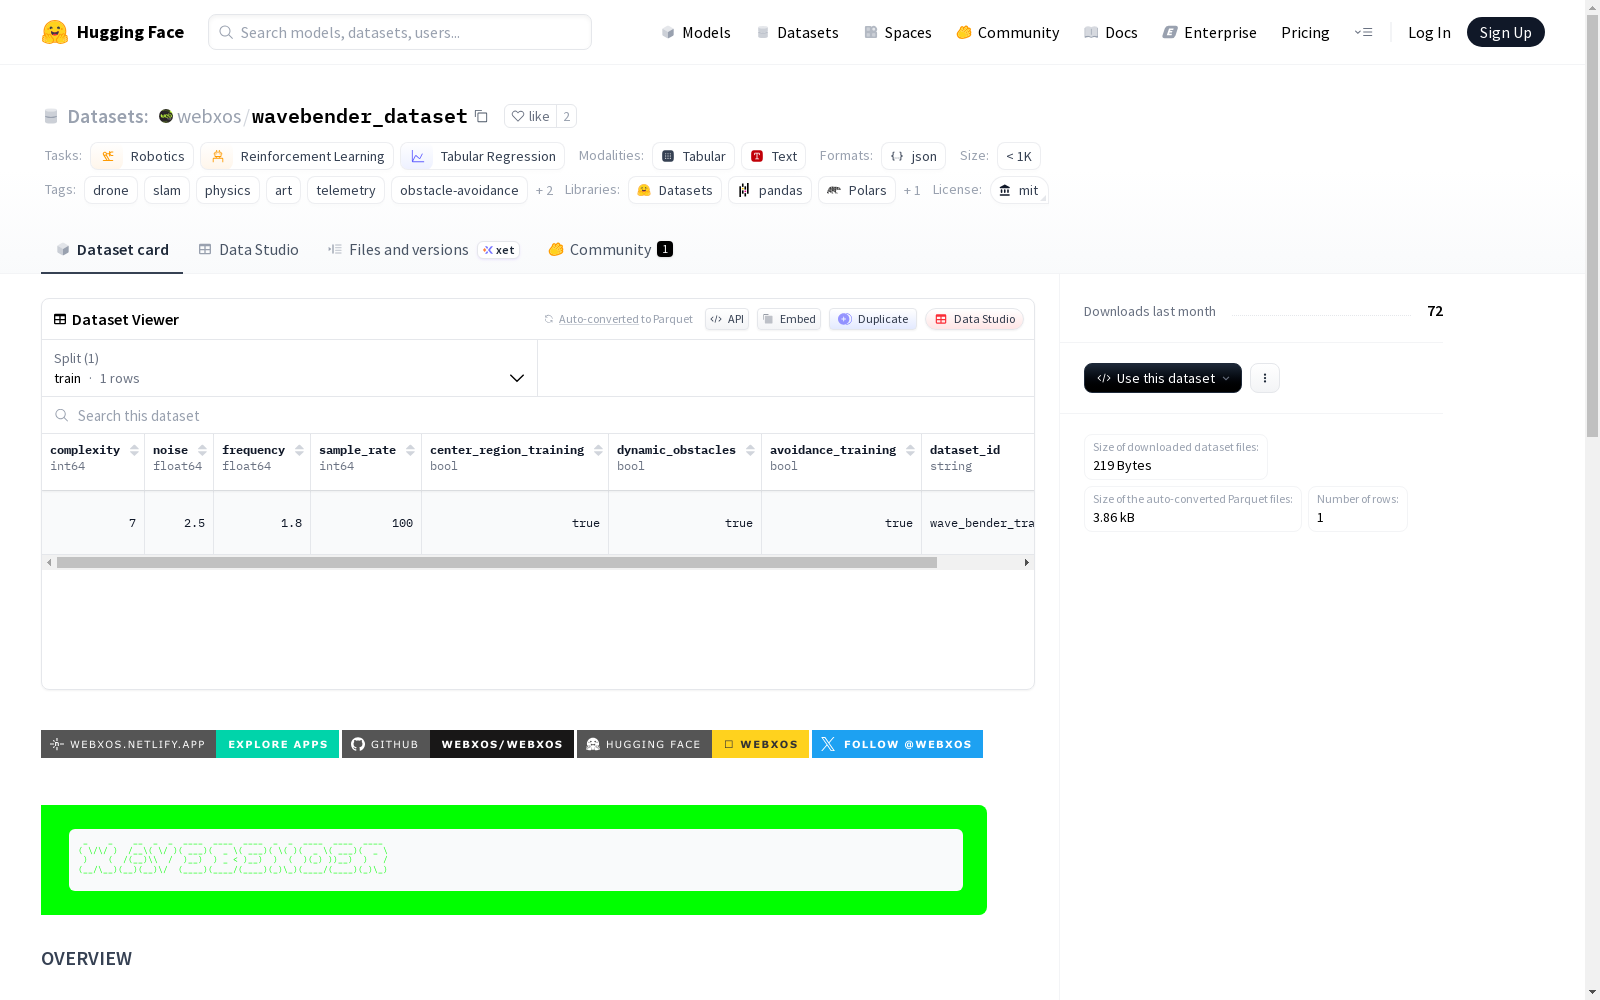Screen dimensions: 1600x1000
Task: Click the Duplicate button
Action: coord(873,319)
